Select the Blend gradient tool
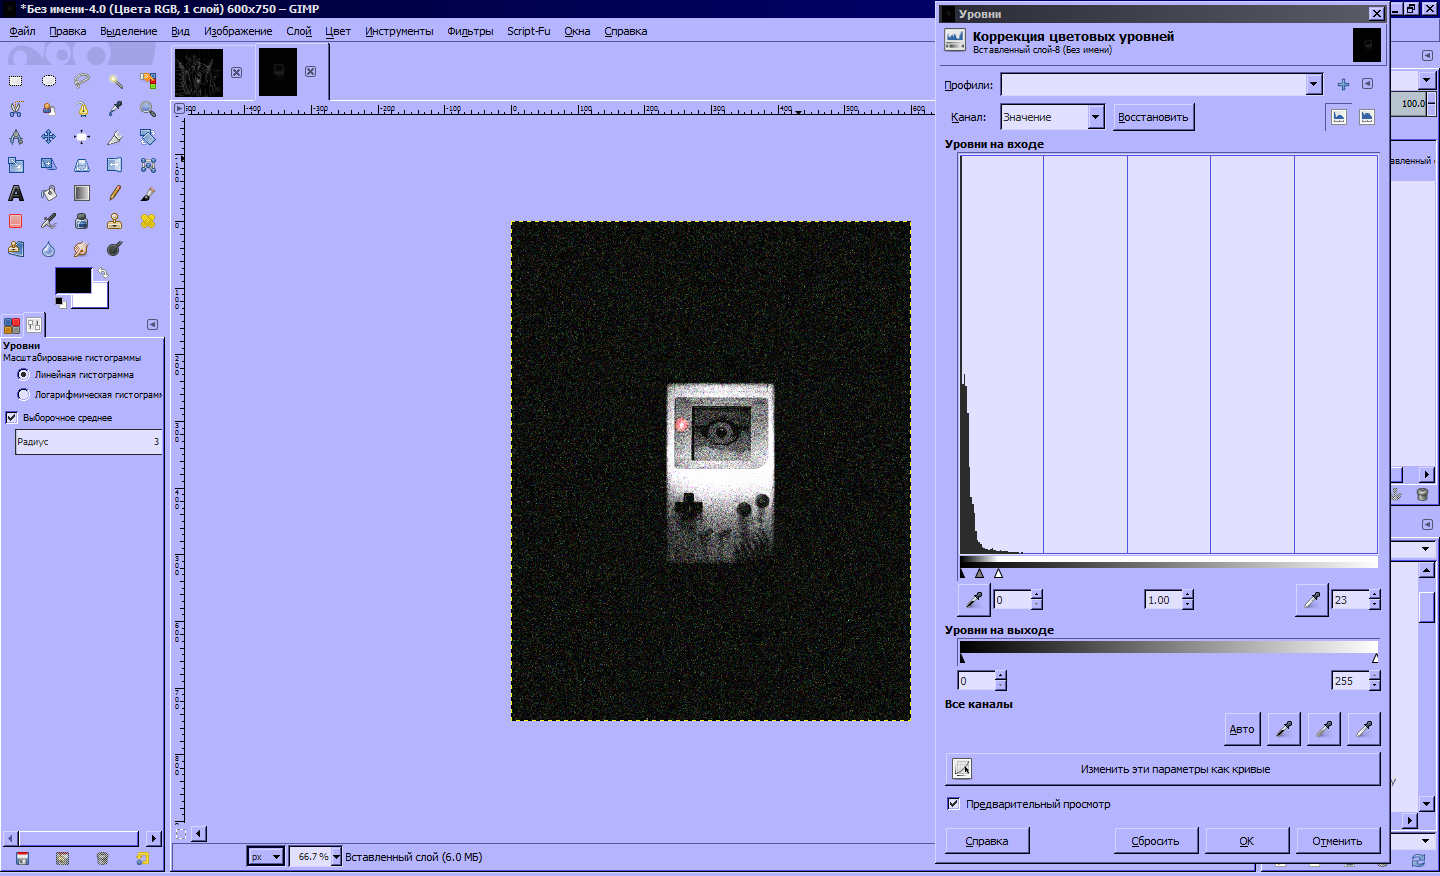 click(x=82, y=193)
